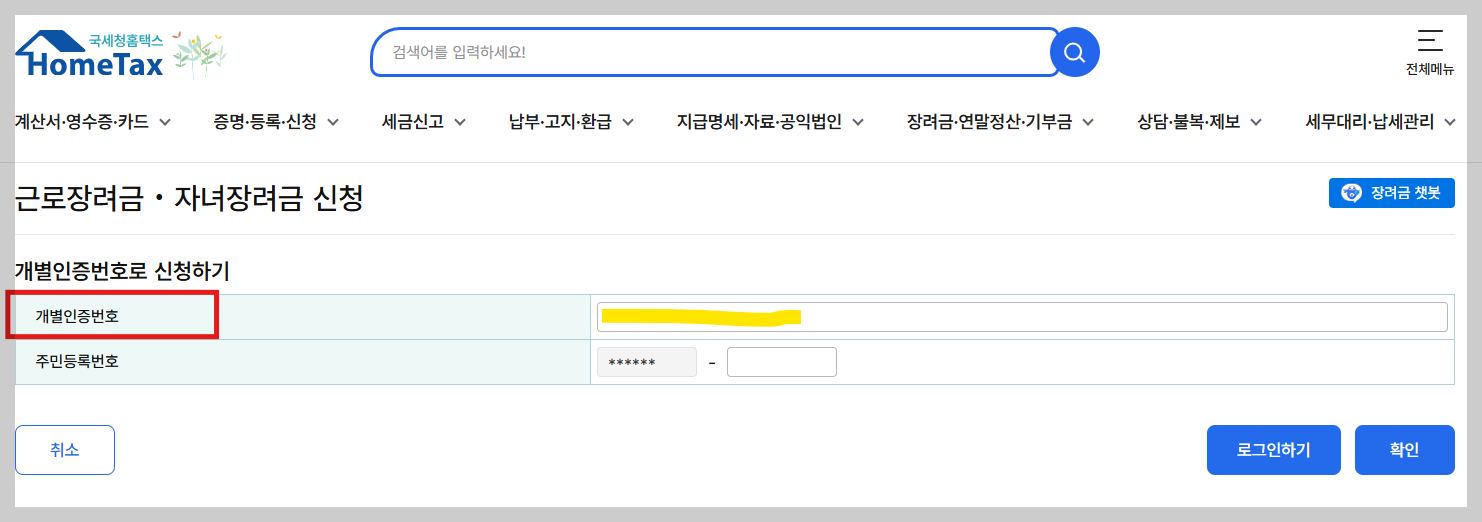Image resolution: width=1482 pixels, height=522 pixels.
Task: Expand chevron next to 장려금·연말정산·기부금
Action: (x=1087, y=122)
